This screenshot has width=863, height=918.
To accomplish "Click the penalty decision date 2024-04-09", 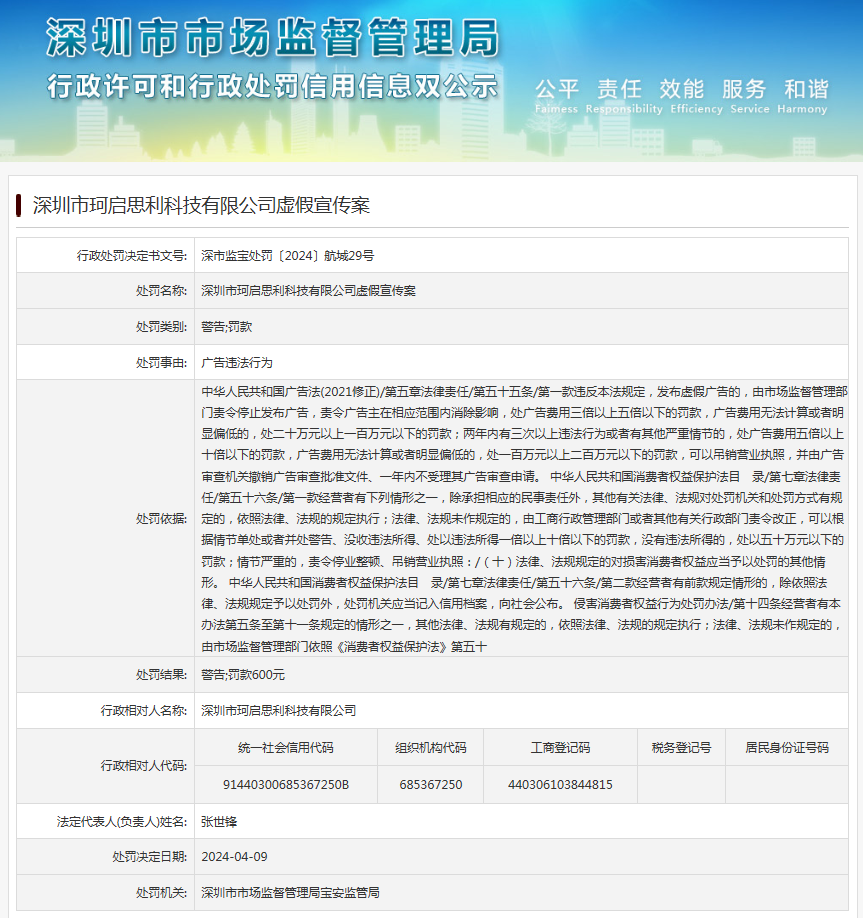I will [234, 857].
